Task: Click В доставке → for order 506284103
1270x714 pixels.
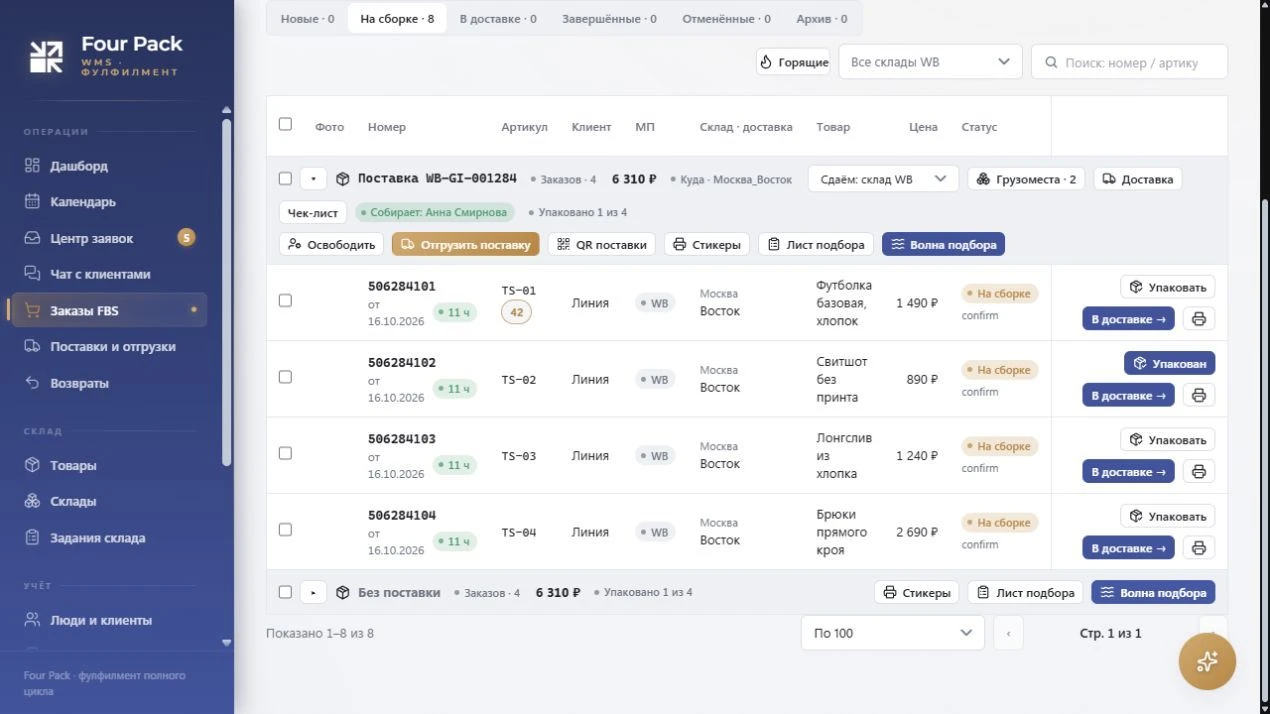Action: (1128, 472)
